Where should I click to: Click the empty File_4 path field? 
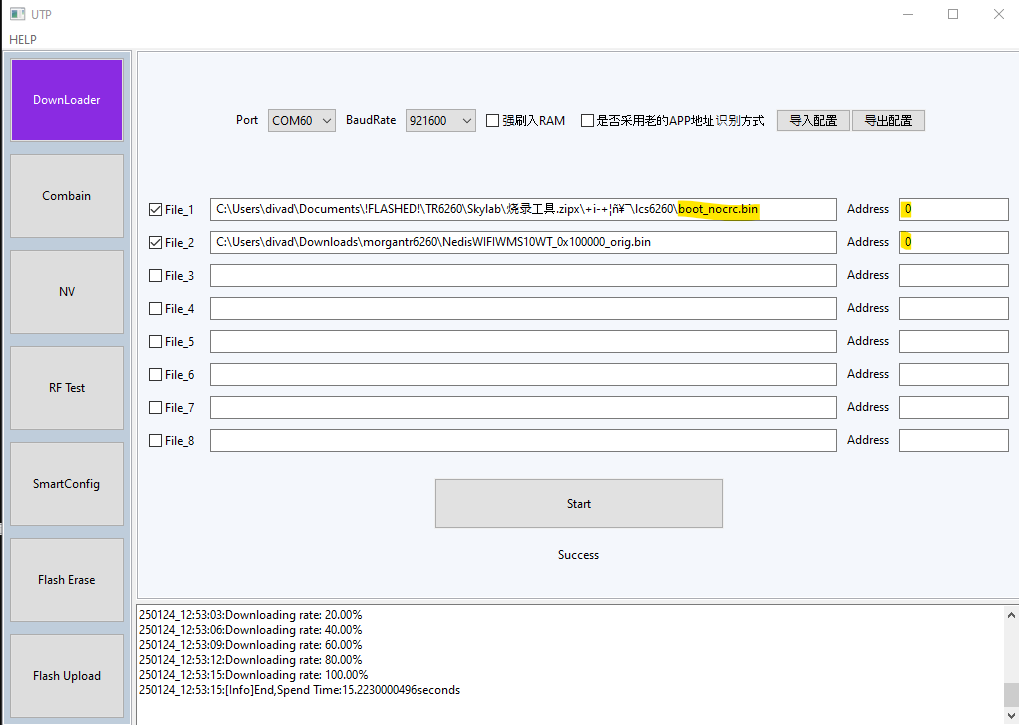click(523, 309)
